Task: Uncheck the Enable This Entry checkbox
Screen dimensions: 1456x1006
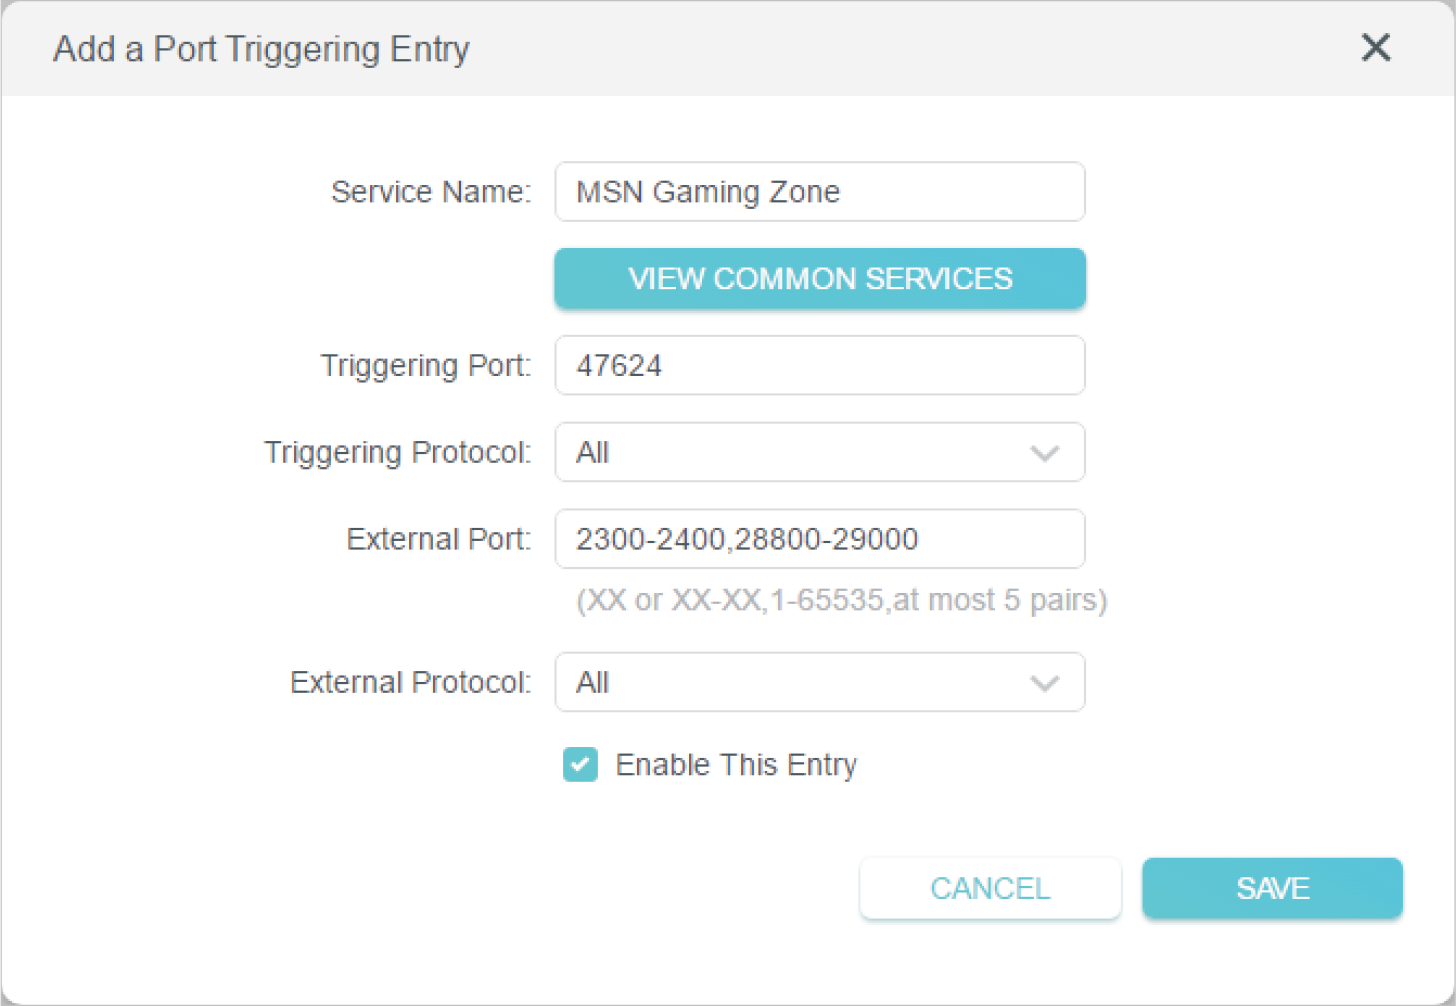Action: [580, 765]
